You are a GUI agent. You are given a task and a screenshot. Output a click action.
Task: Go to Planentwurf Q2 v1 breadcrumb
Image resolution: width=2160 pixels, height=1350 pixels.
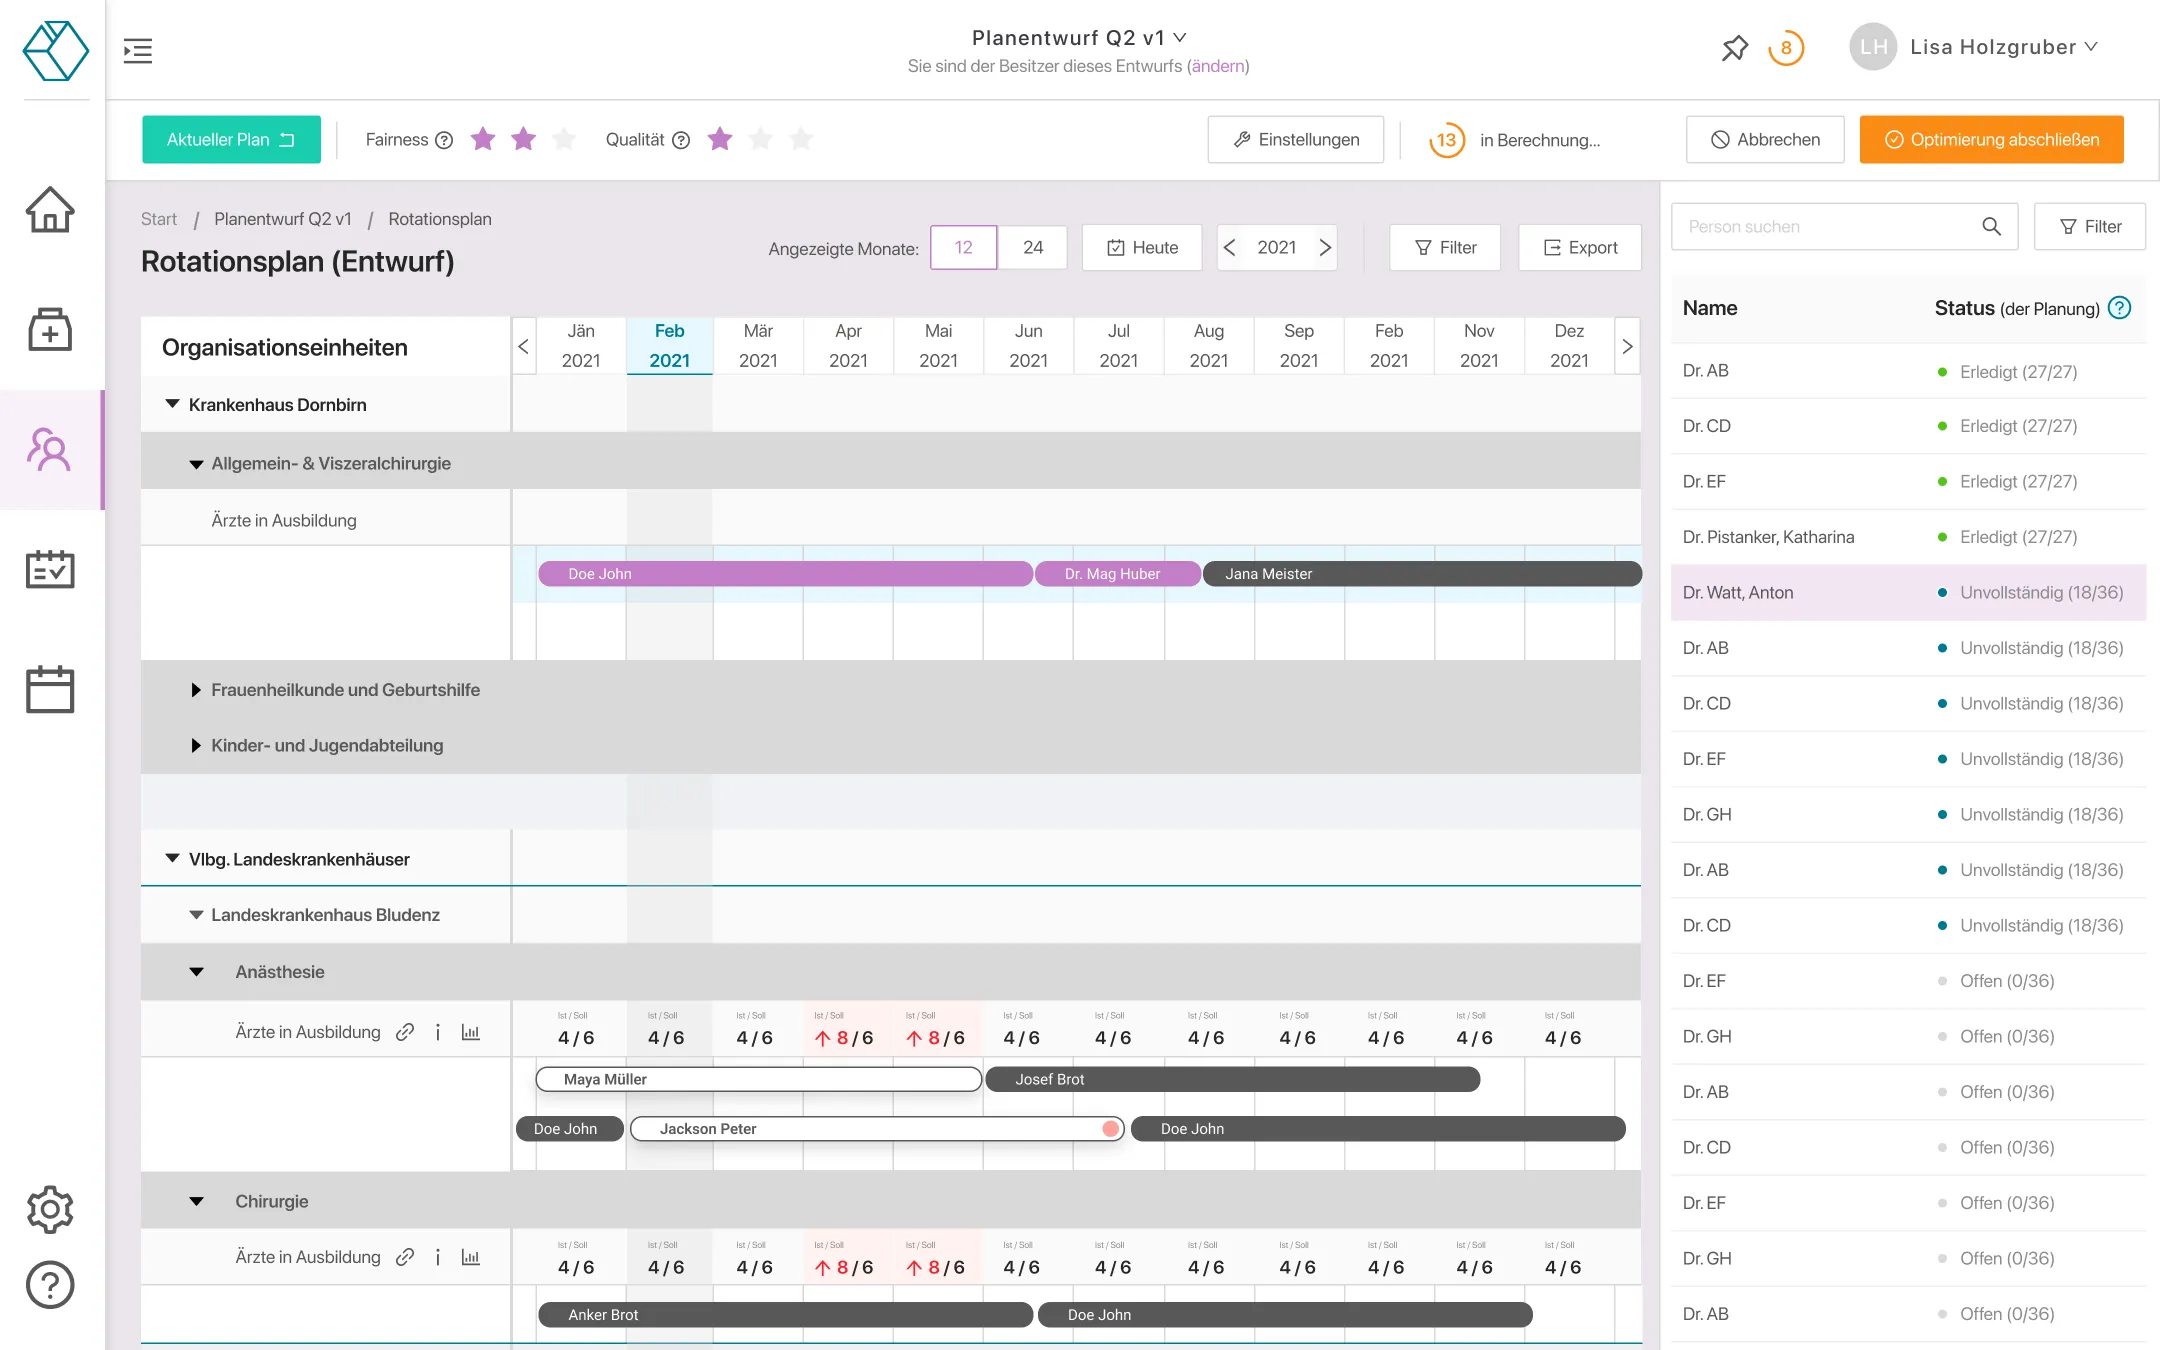tap(283, 219)
